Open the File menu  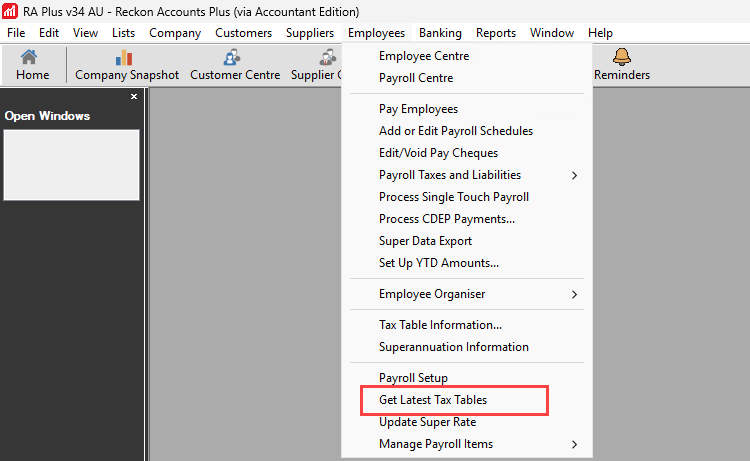16,33
